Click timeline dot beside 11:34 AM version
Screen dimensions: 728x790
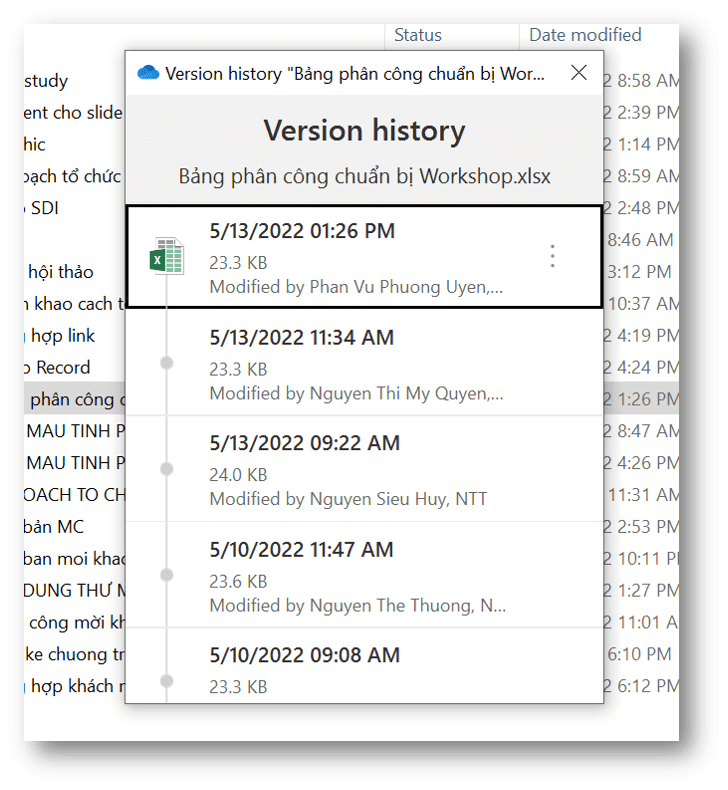click(166, 362)
